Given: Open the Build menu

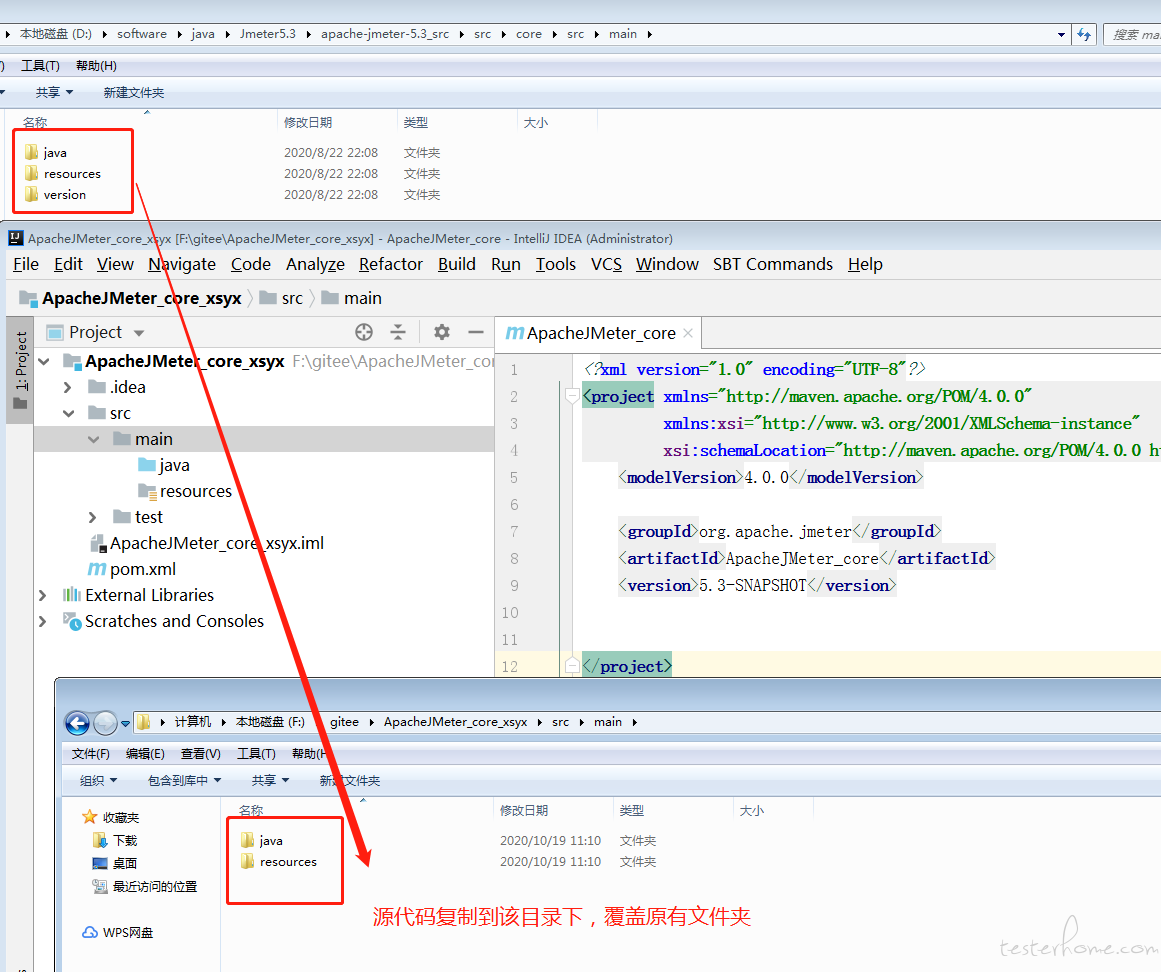Looking at the screenshot, I should tap(457, 264).
